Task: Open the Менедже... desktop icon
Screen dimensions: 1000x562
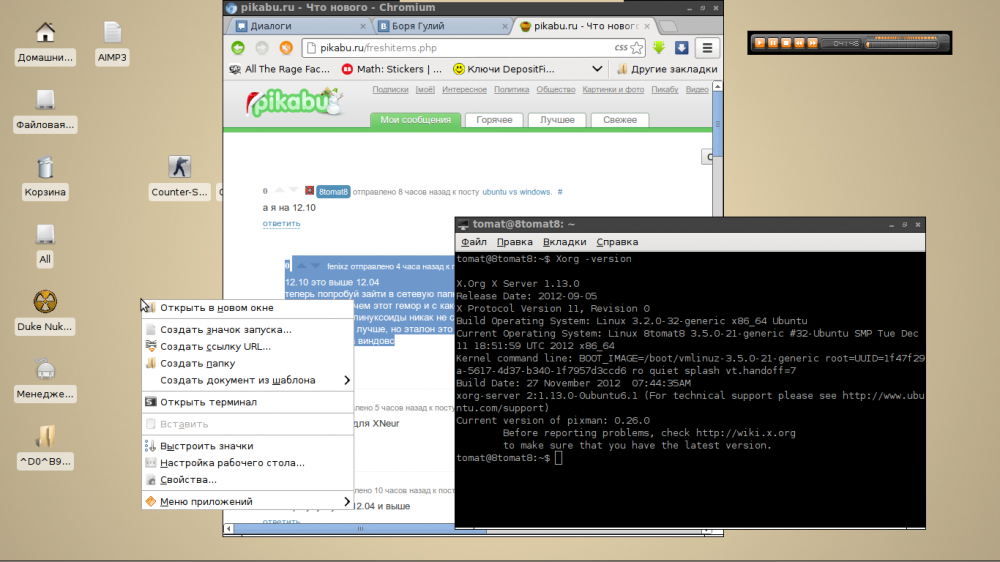Action: click(45, 380)
